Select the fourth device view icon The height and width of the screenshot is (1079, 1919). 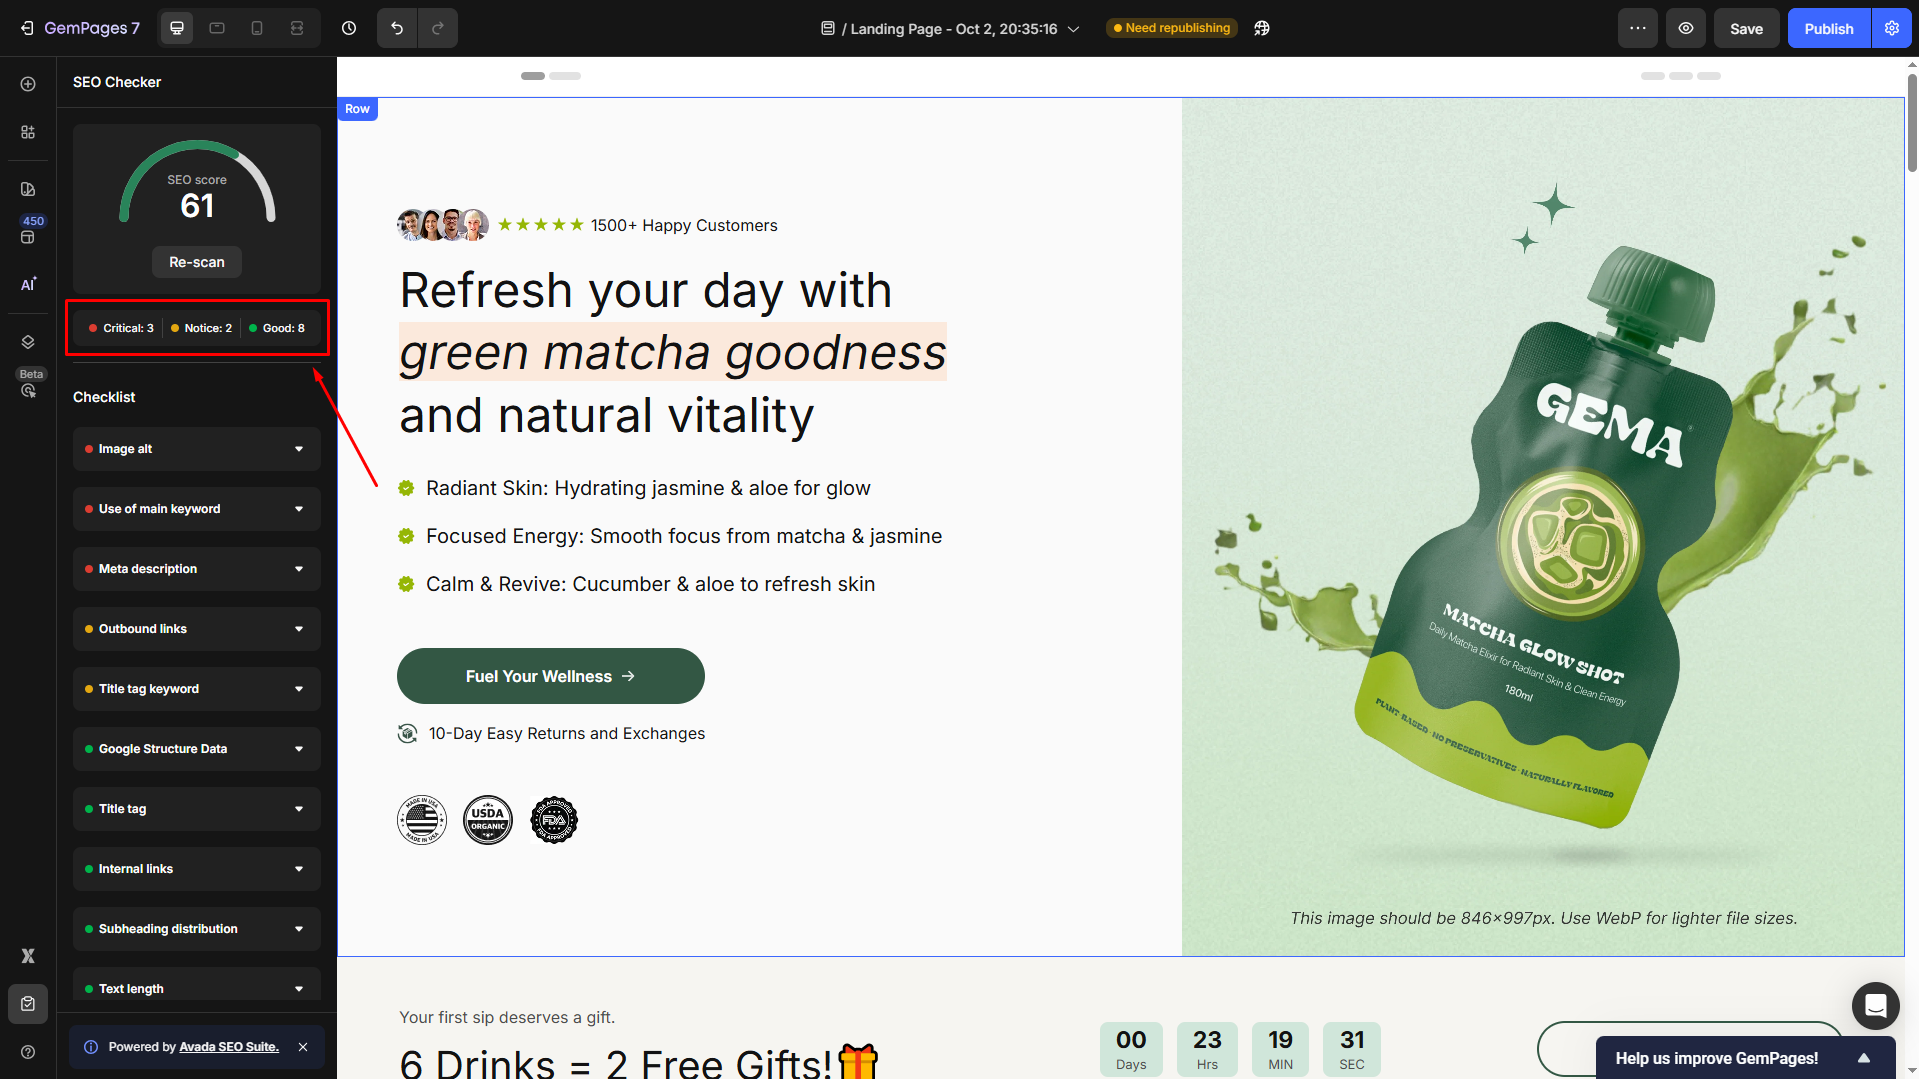point(297,28)
